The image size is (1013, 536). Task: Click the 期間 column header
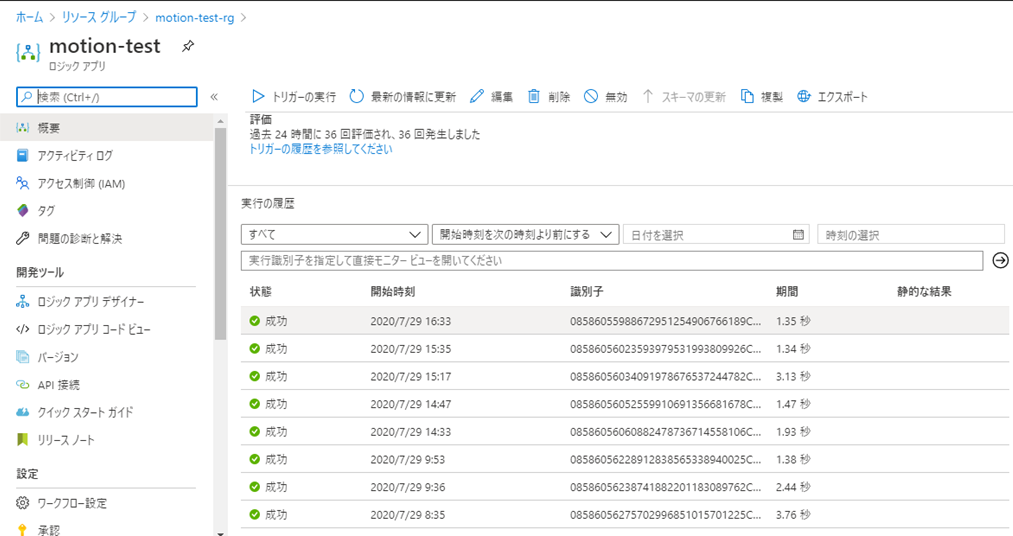tap(787, 292)
